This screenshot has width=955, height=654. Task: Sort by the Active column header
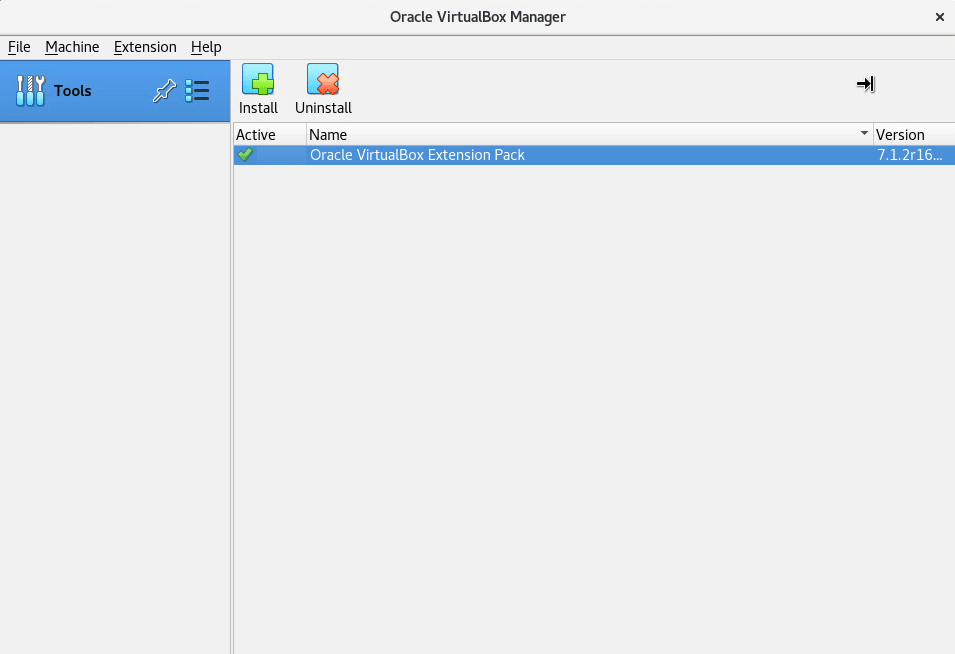pyautogui.click(x=270, y=134)
